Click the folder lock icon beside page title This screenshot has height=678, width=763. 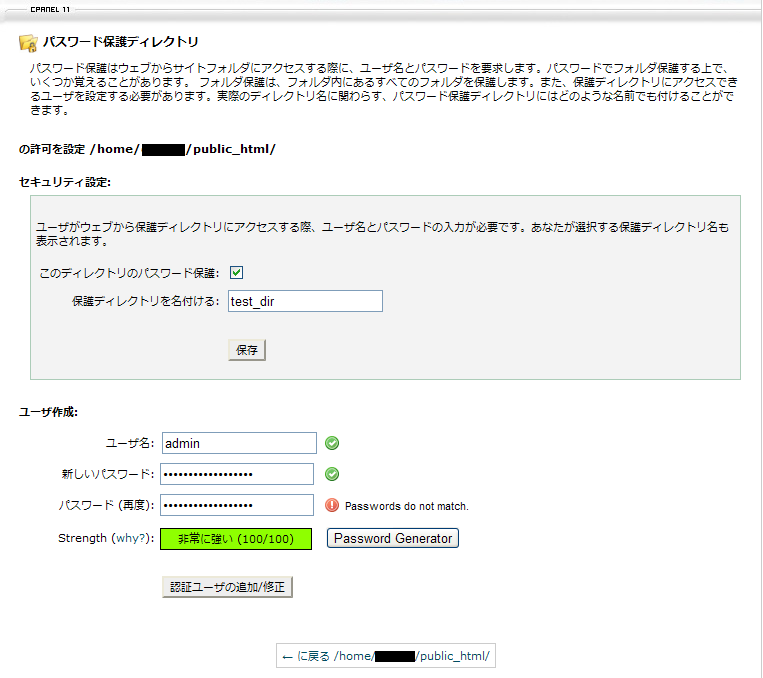click(x=28, y=42)
